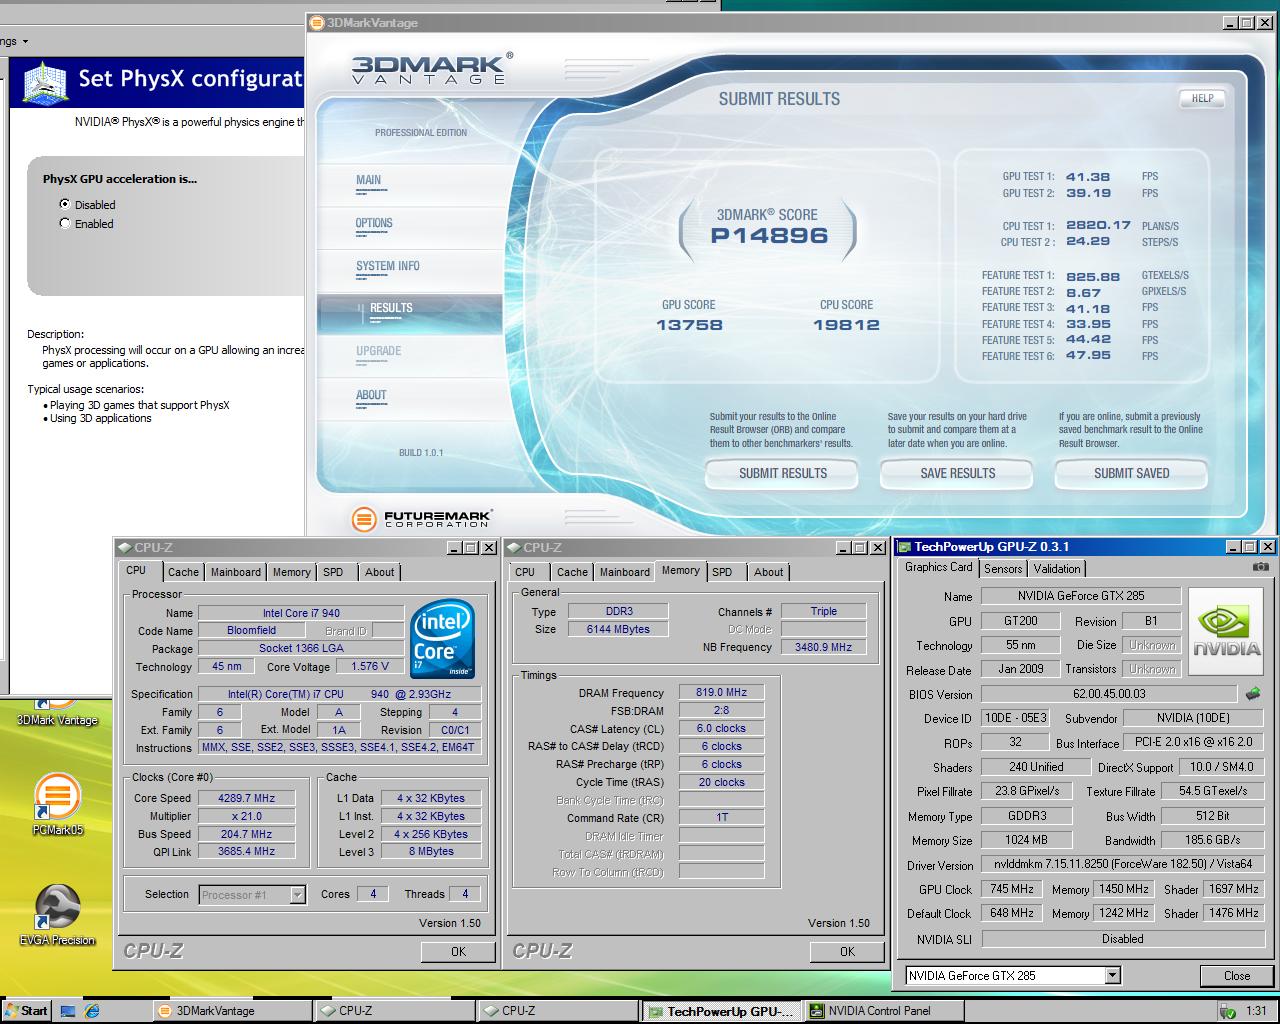Click the NVIDIA SLI Disabled field

click(x=1123, y=939)
